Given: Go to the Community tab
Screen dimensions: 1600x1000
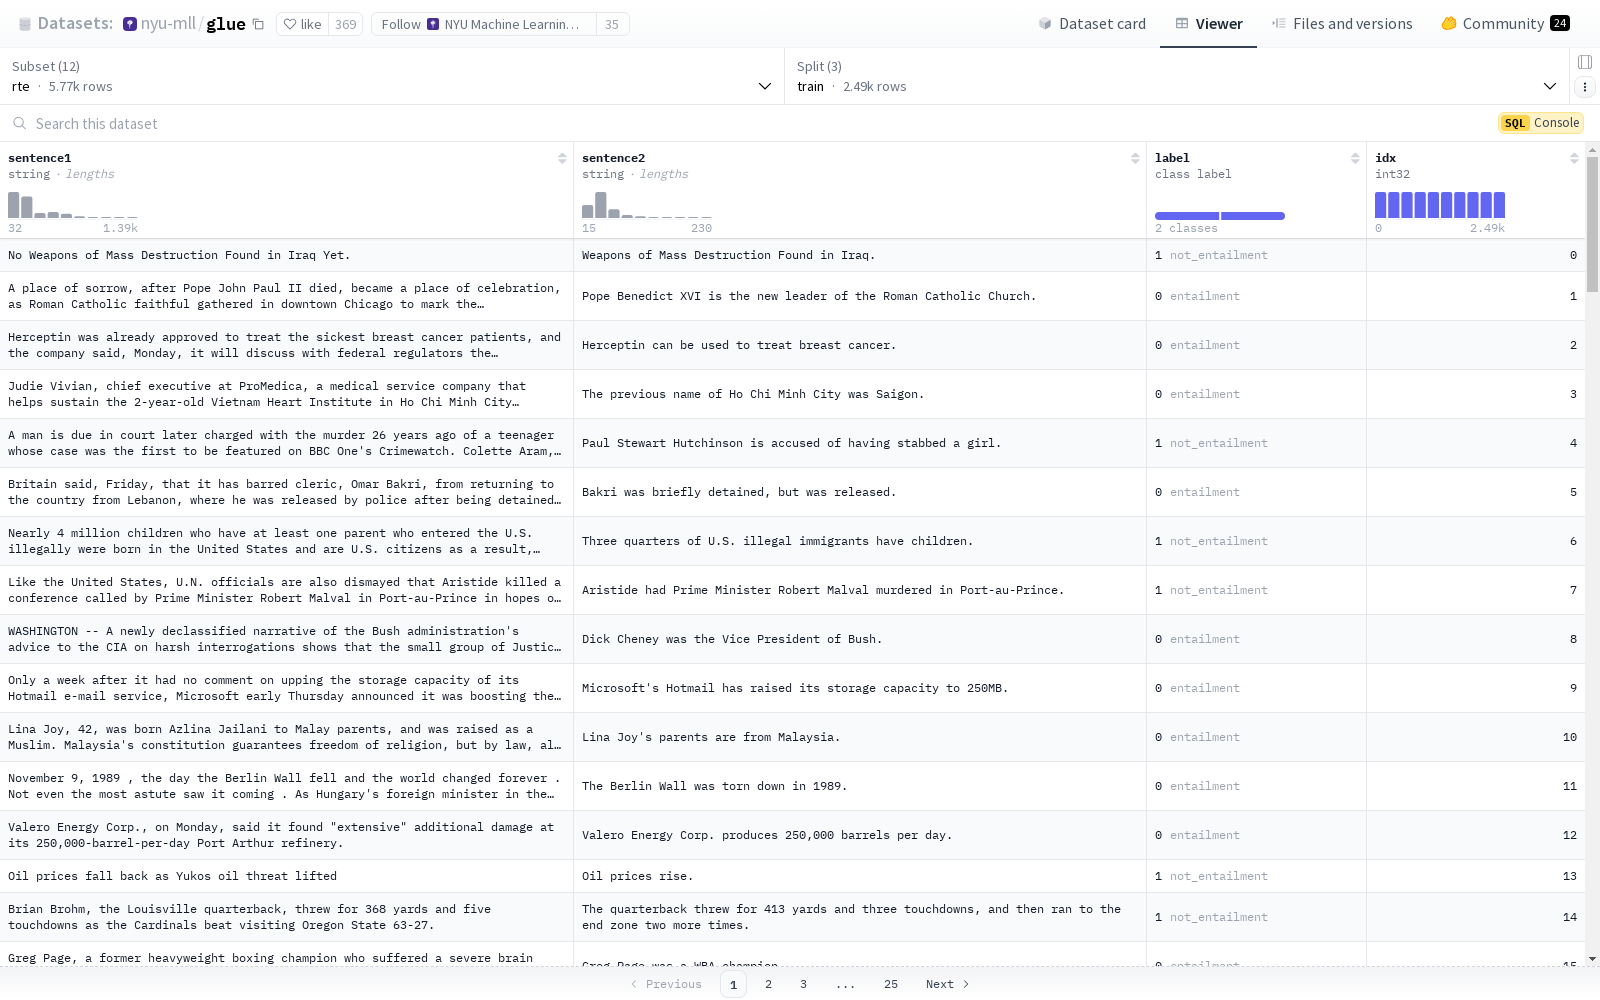Looking at the screenshot, I should 1505,24.
